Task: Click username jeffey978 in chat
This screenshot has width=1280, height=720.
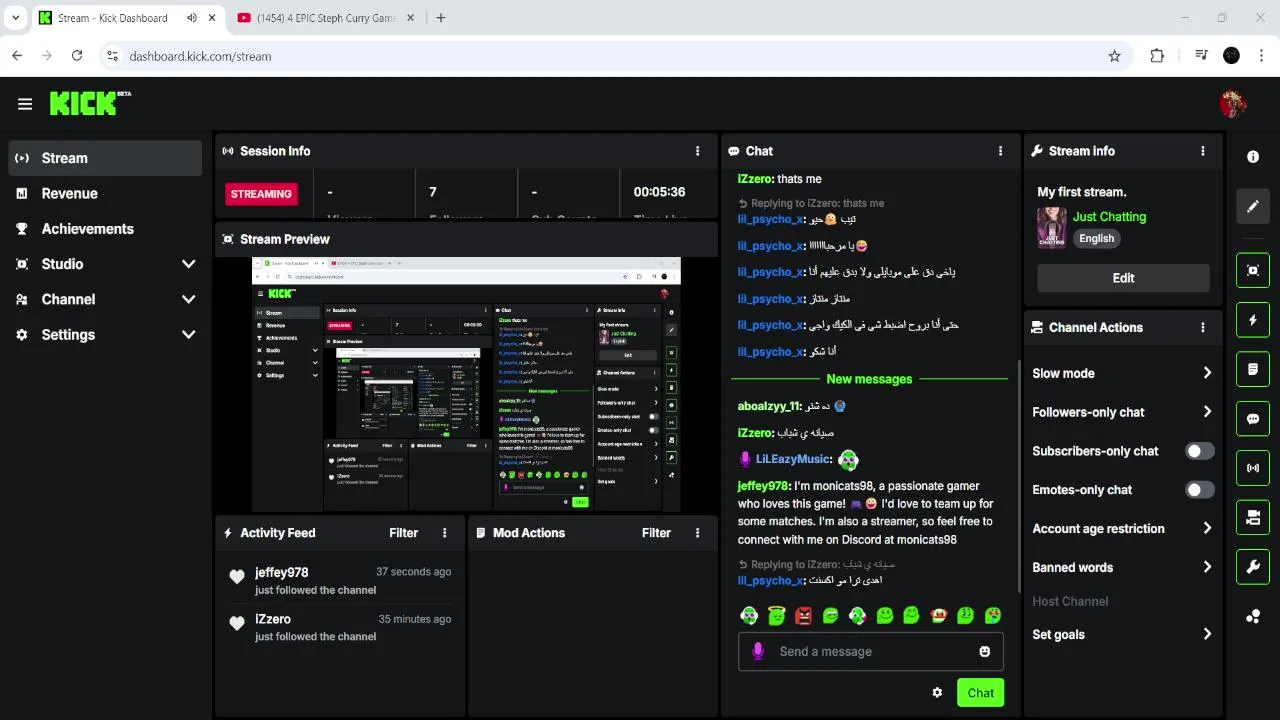Action: 764,486
